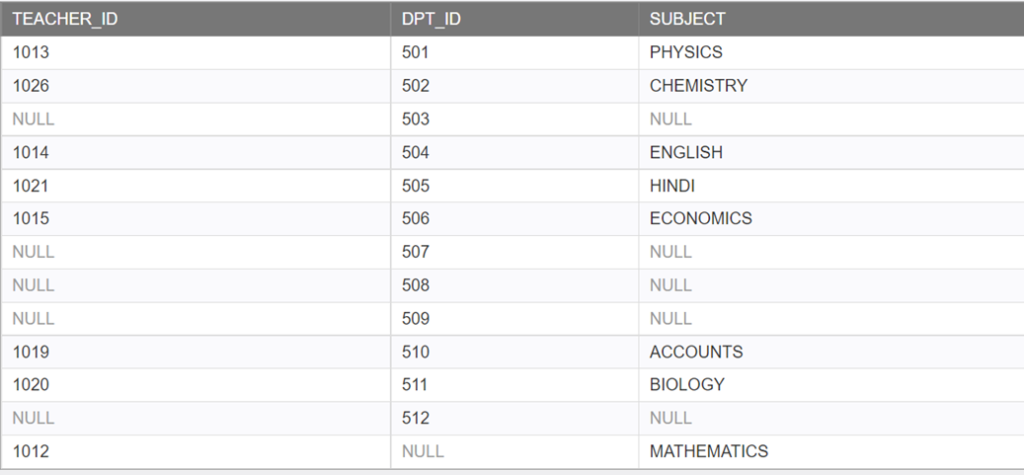Select teacher ID 1013 cell
The height and width of the screenshot is (475, 1024).
point(196,52)
